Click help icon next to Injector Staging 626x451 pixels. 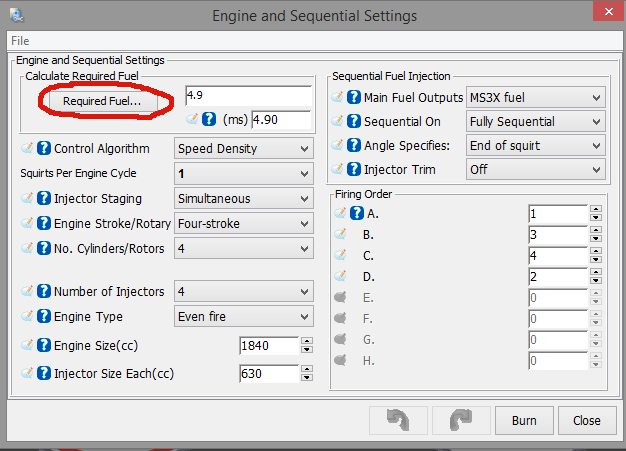point(44,199)
